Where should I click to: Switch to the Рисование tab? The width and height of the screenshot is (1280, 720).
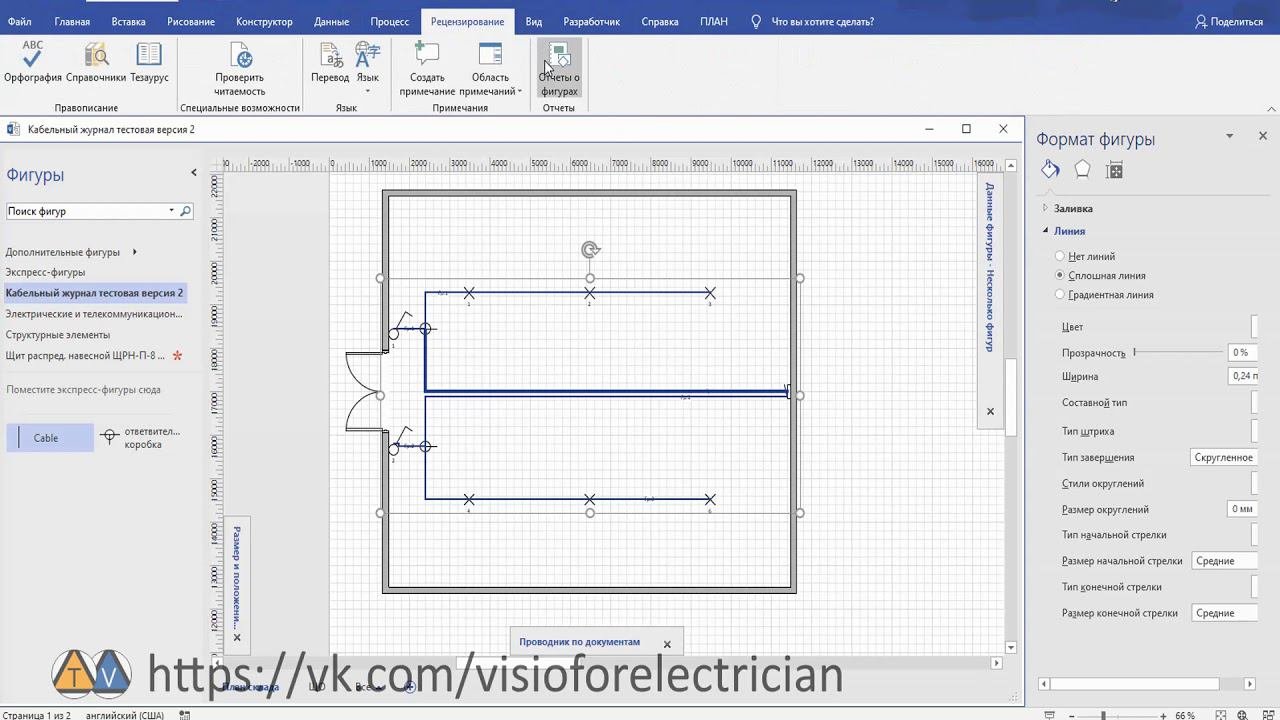click(191, 21)
